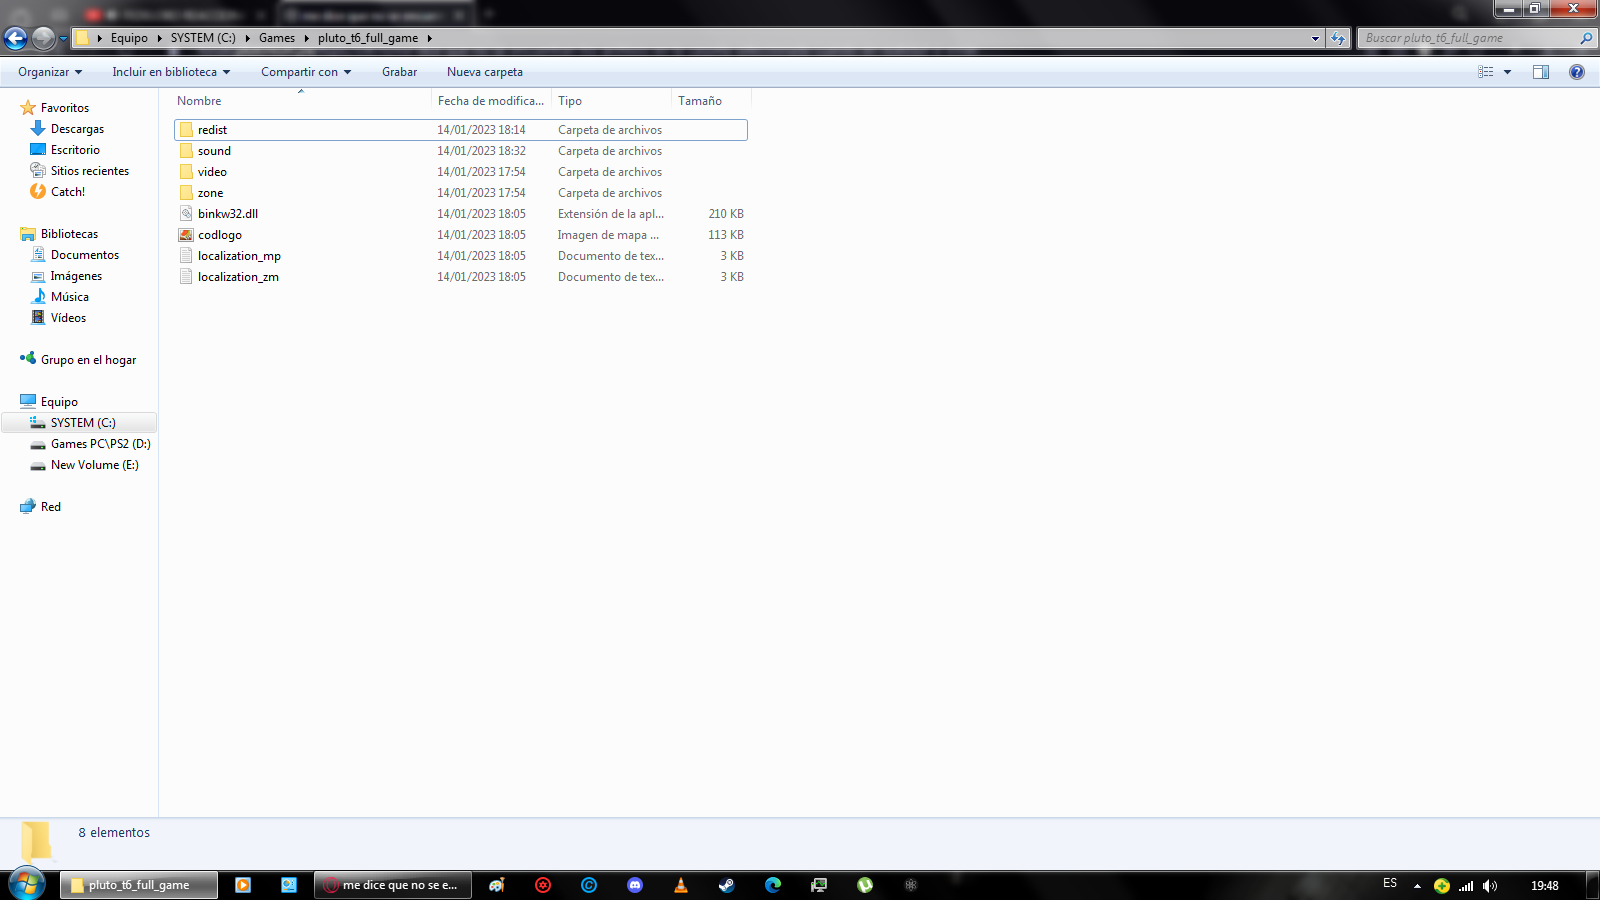Click the Forward navigation arrow

coord(43,38)
